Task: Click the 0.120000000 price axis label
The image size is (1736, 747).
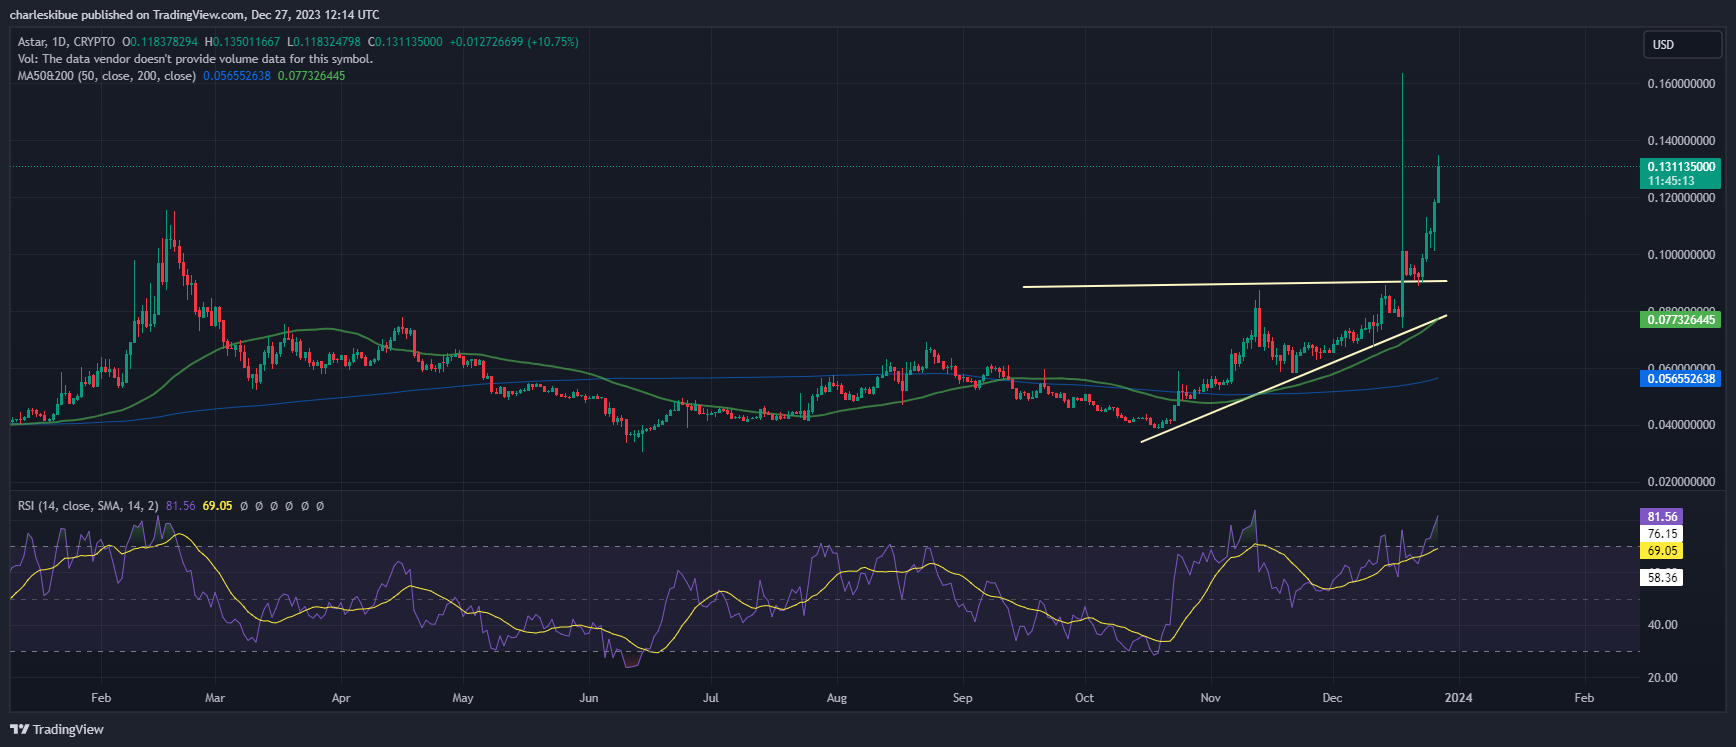Action: point(1681,198)
